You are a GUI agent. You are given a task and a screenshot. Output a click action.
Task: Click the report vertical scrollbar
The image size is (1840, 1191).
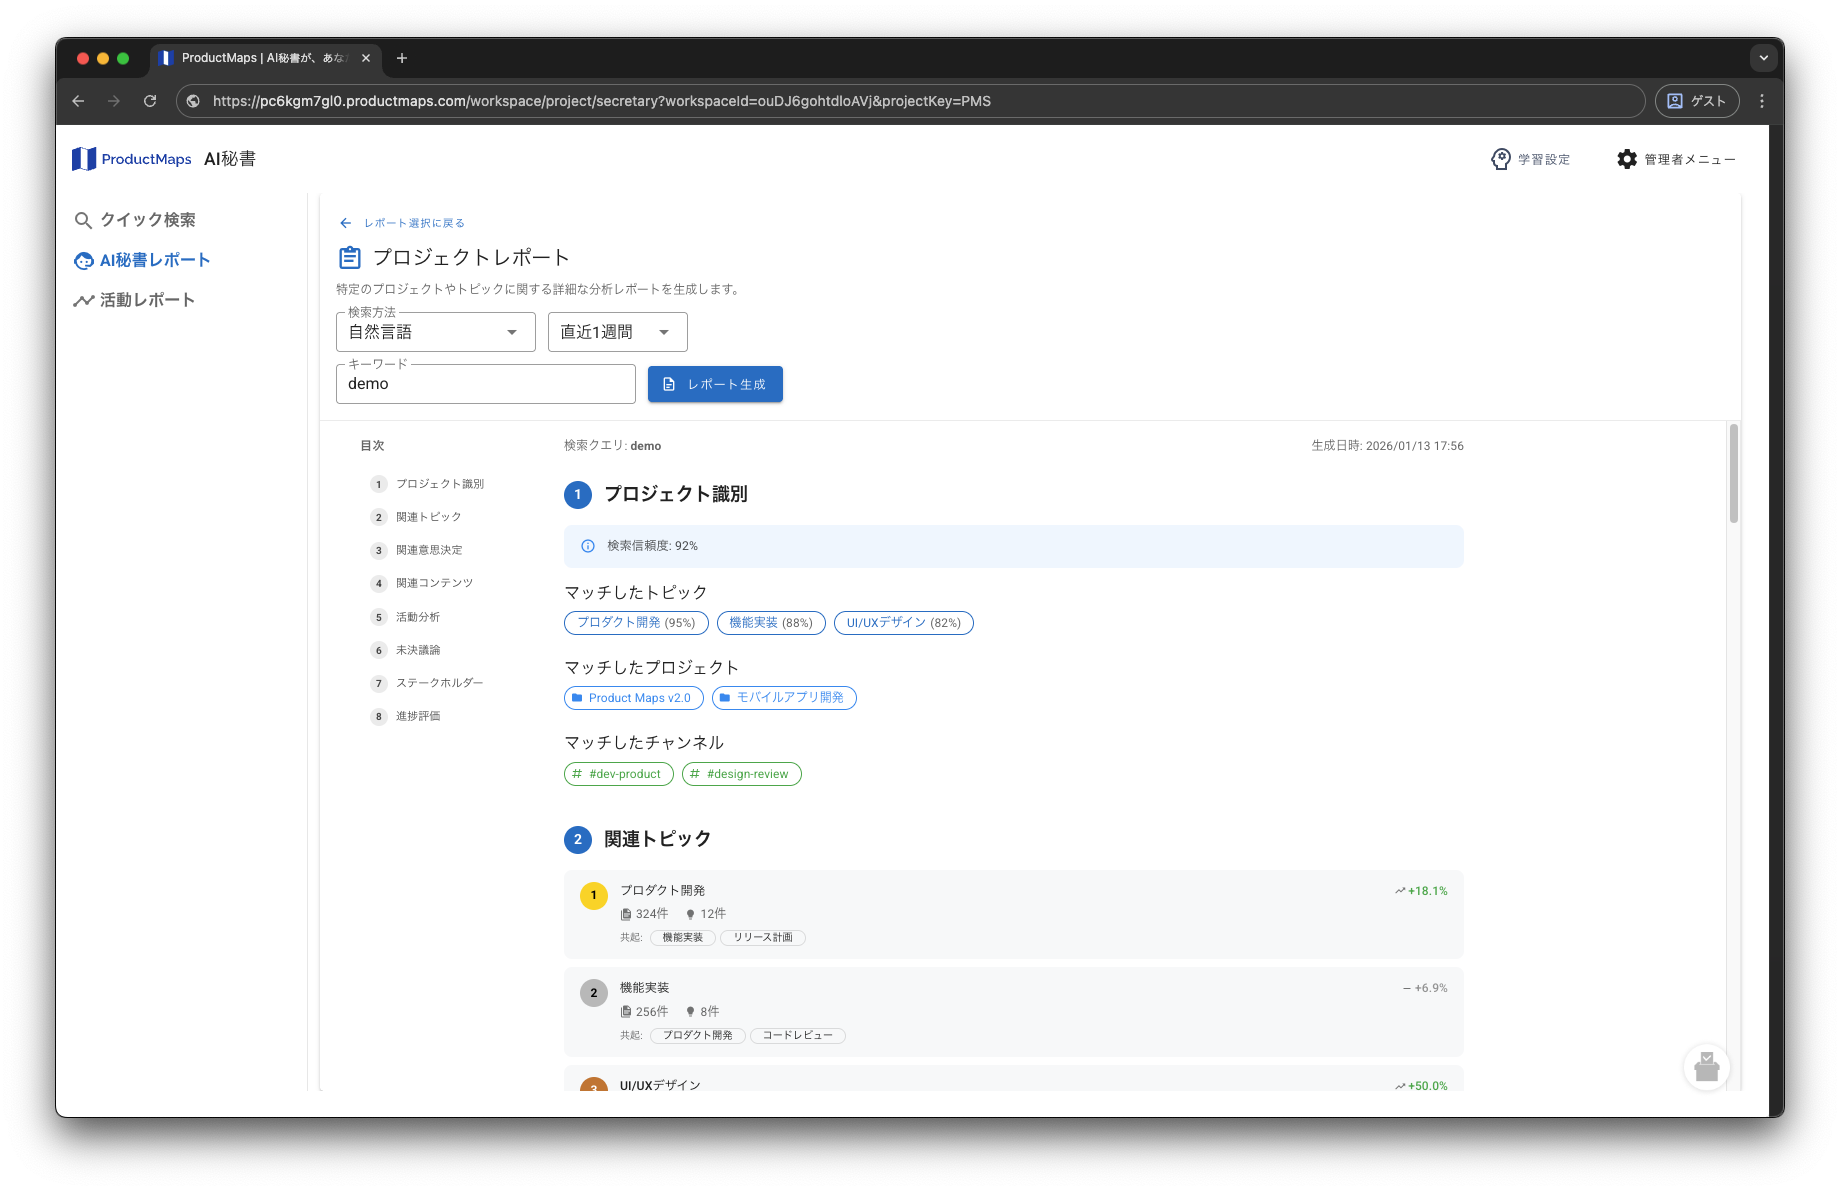coord(1733,473)
